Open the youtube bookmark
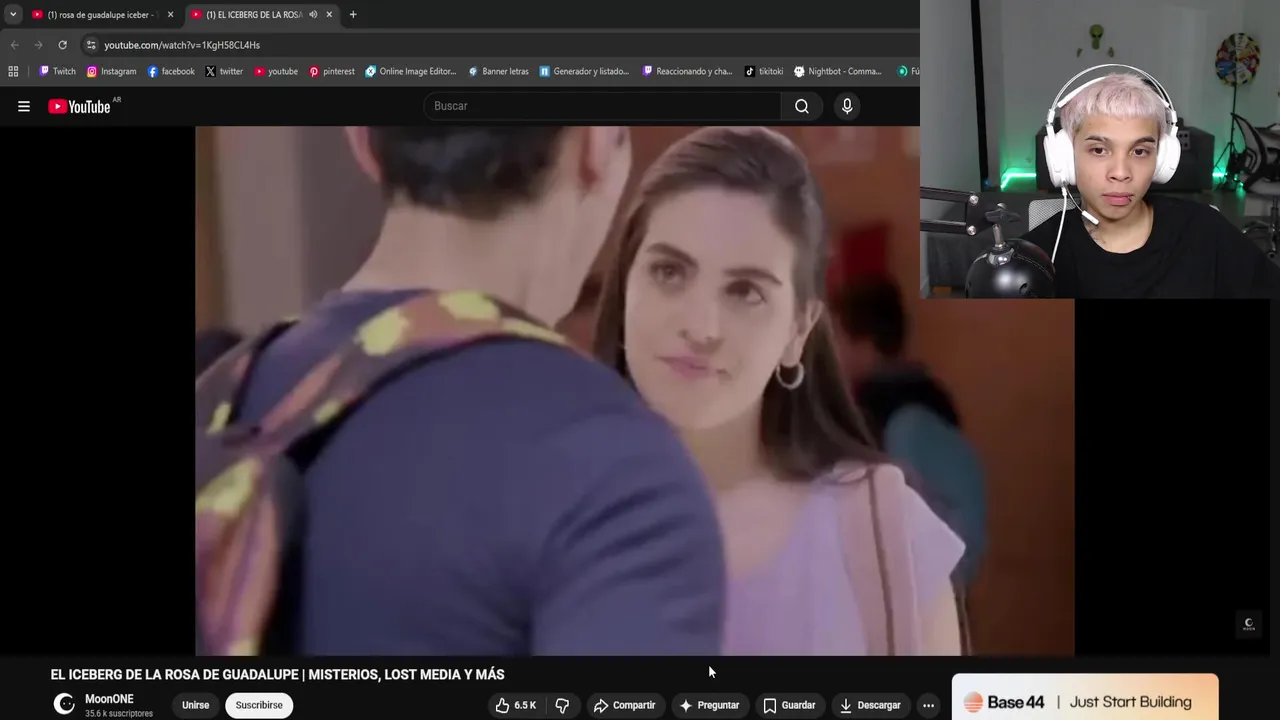 [276, 71]
